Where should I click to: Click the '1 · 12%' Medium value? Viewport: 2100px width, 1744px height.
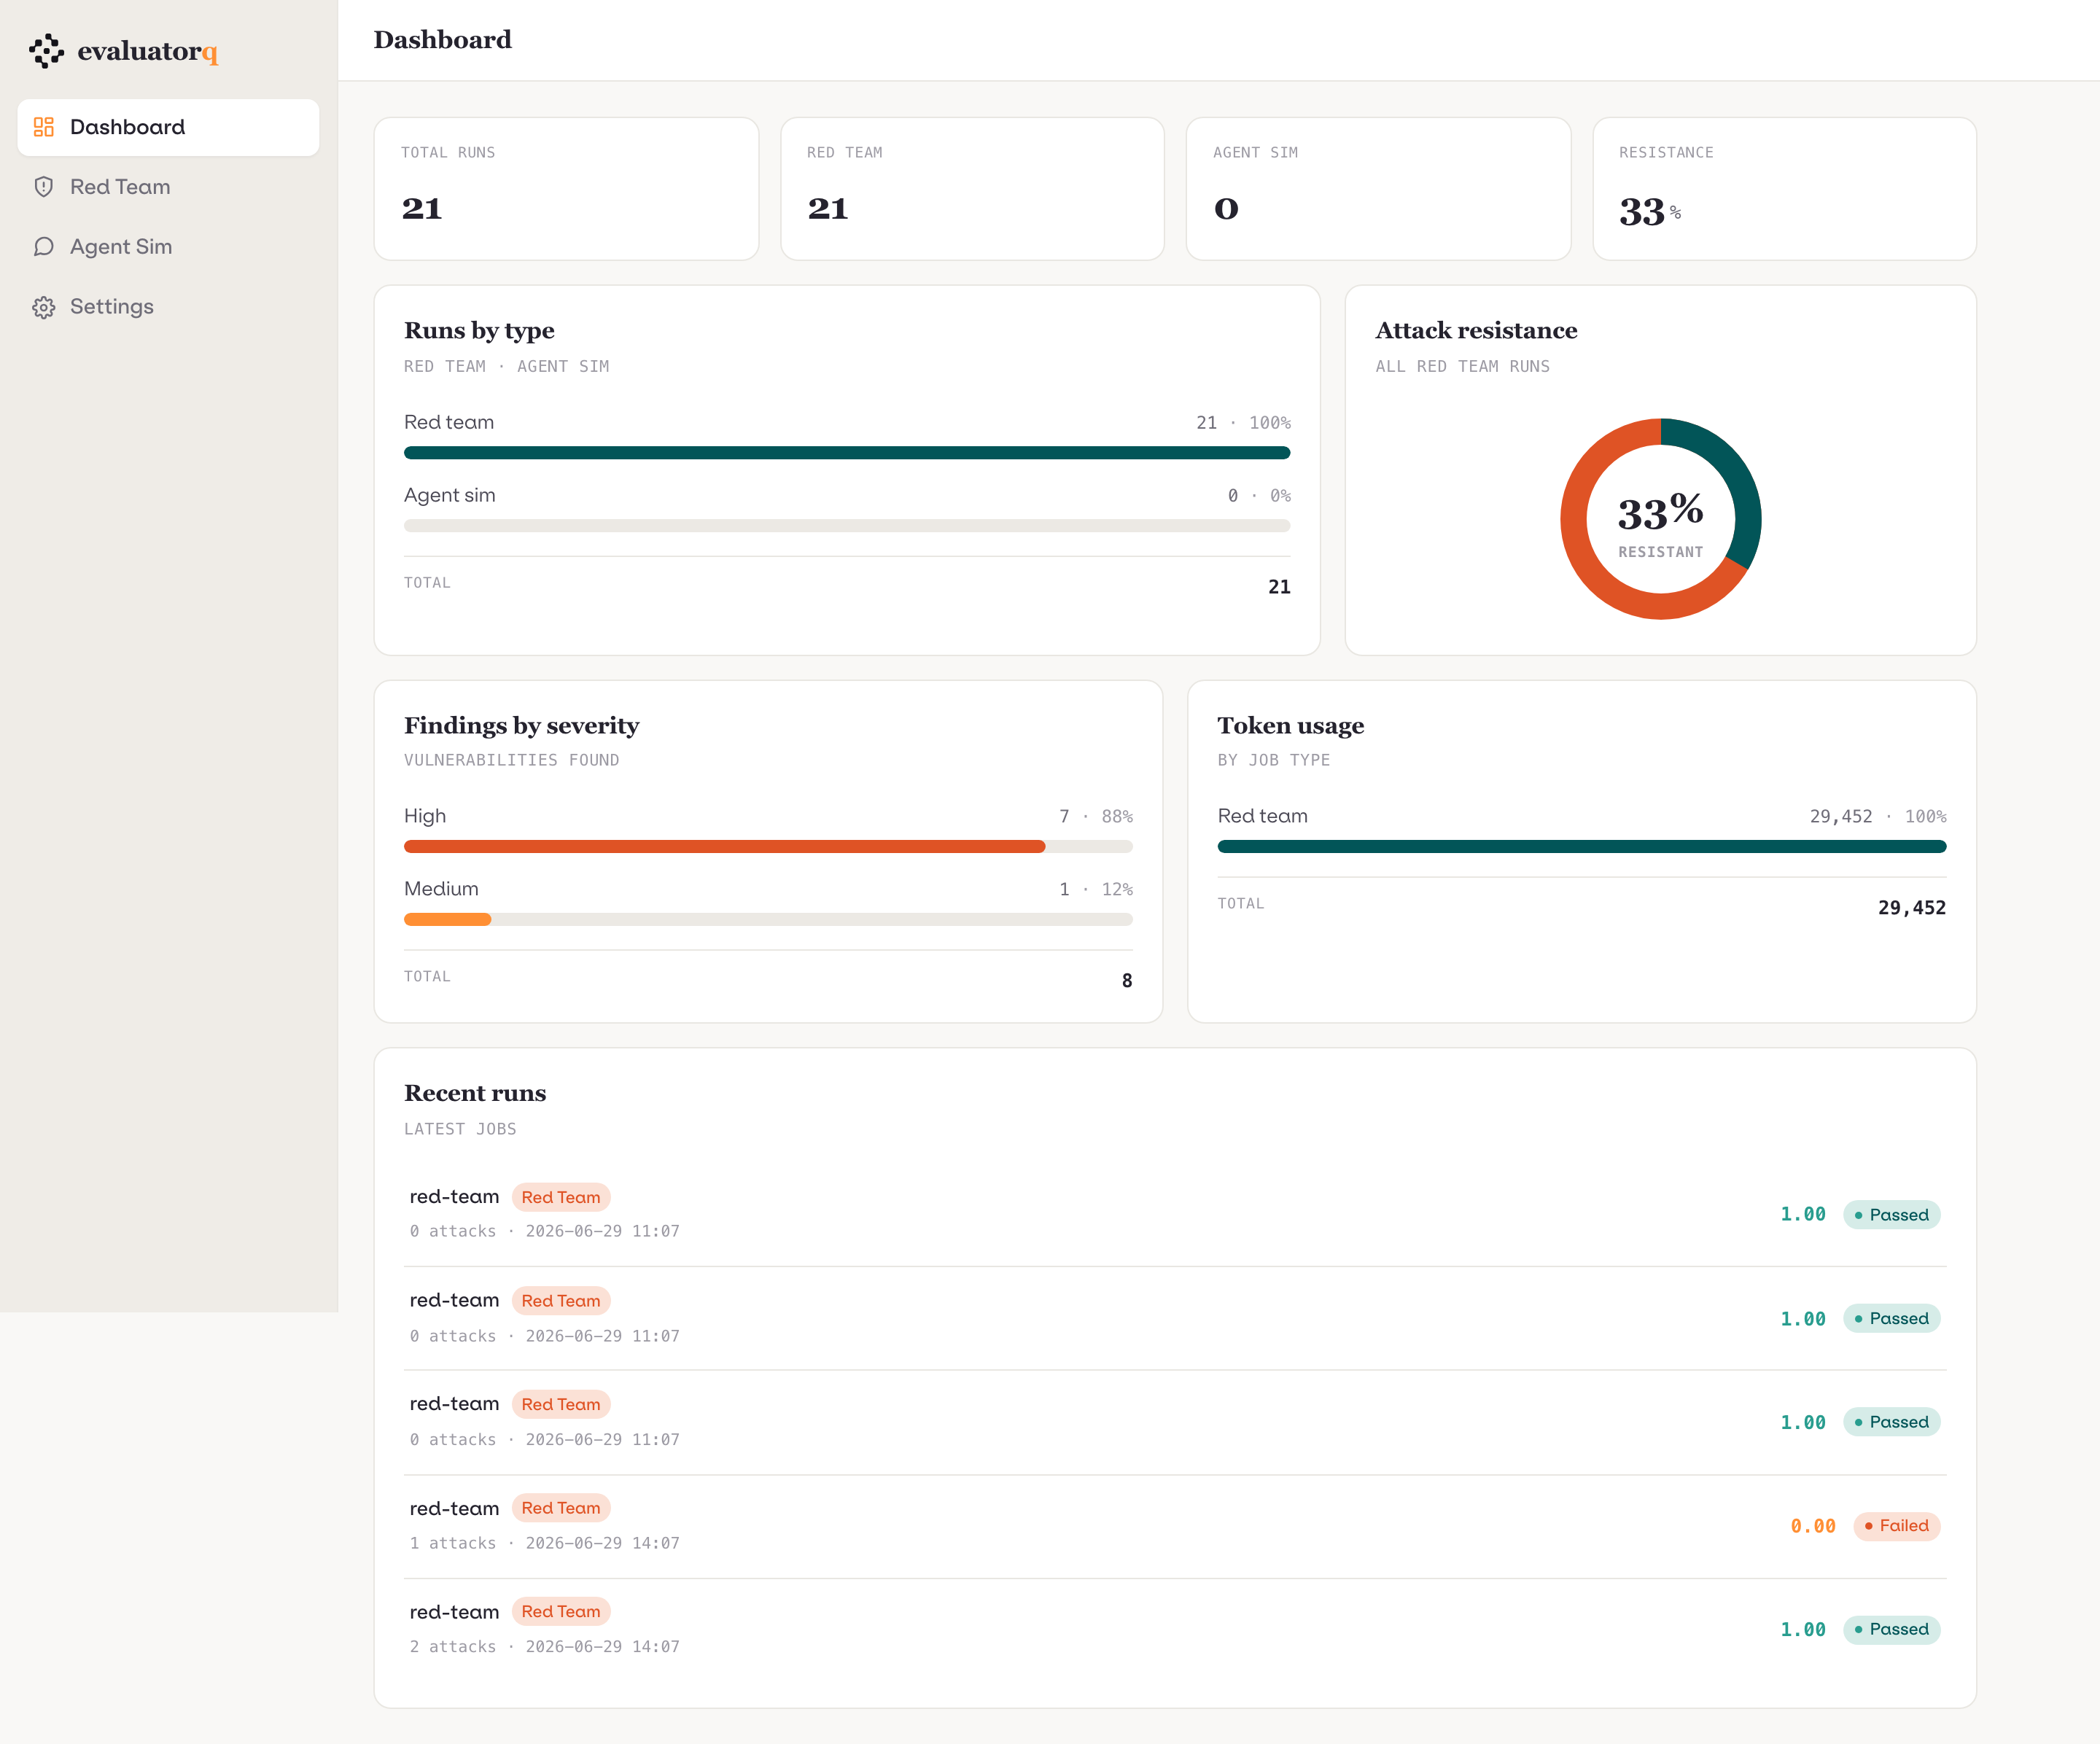tap(1096, 890)
